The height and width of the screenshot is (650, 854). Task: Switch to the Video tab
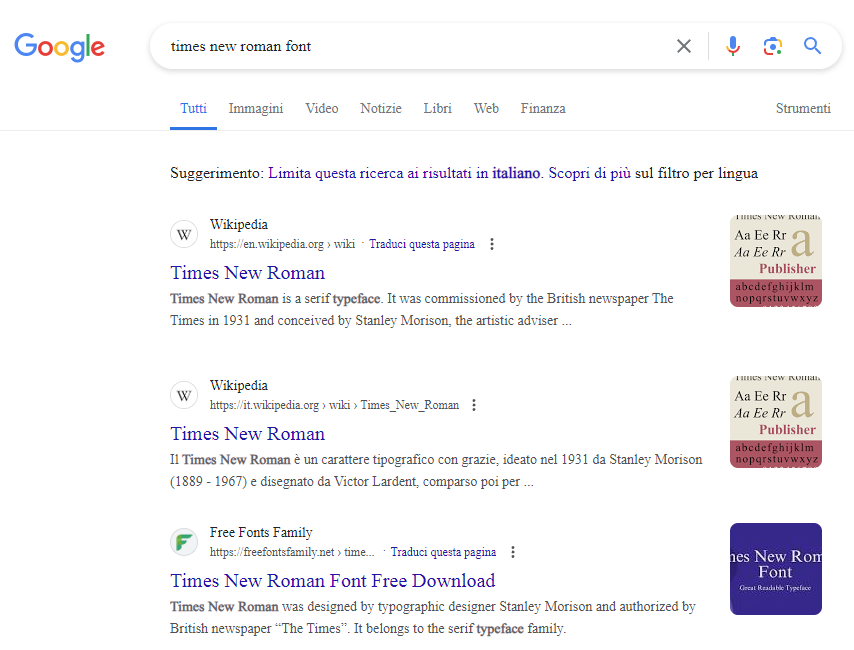321,108
